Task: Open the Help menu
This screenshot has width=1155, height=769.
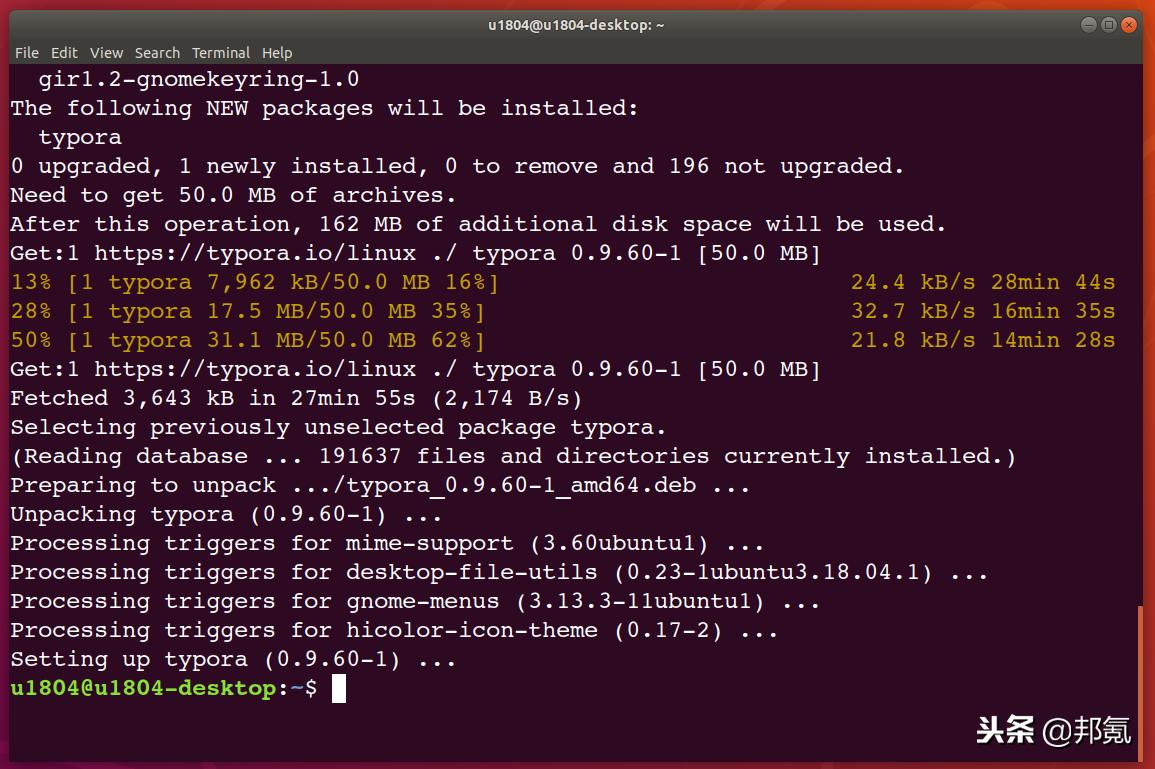Action: (277, 53)
